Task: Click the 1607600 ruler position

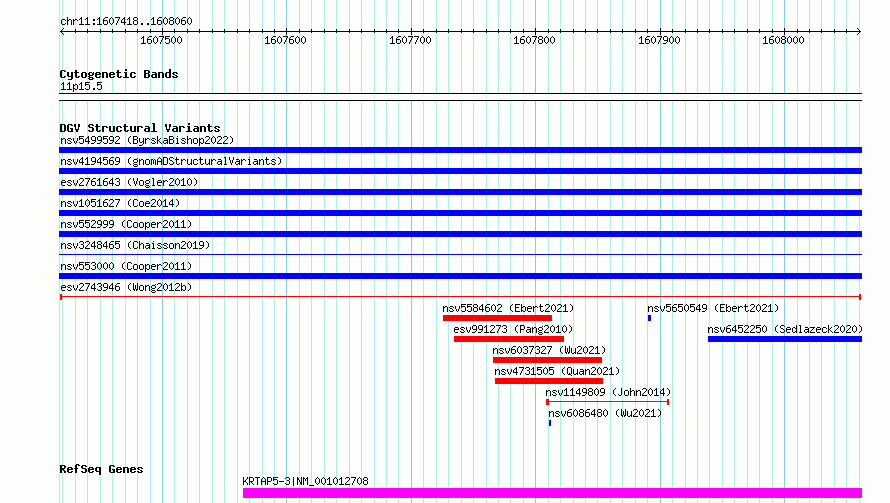Action: click(286, 40)
